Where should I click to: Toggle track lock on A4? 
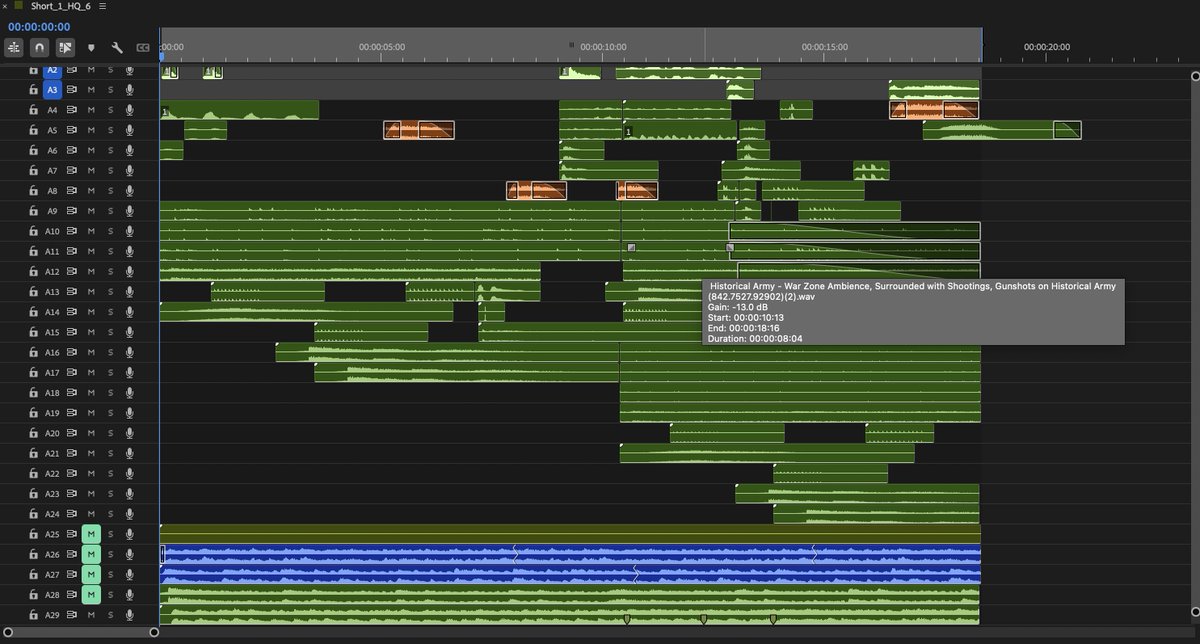pos(33,110)
